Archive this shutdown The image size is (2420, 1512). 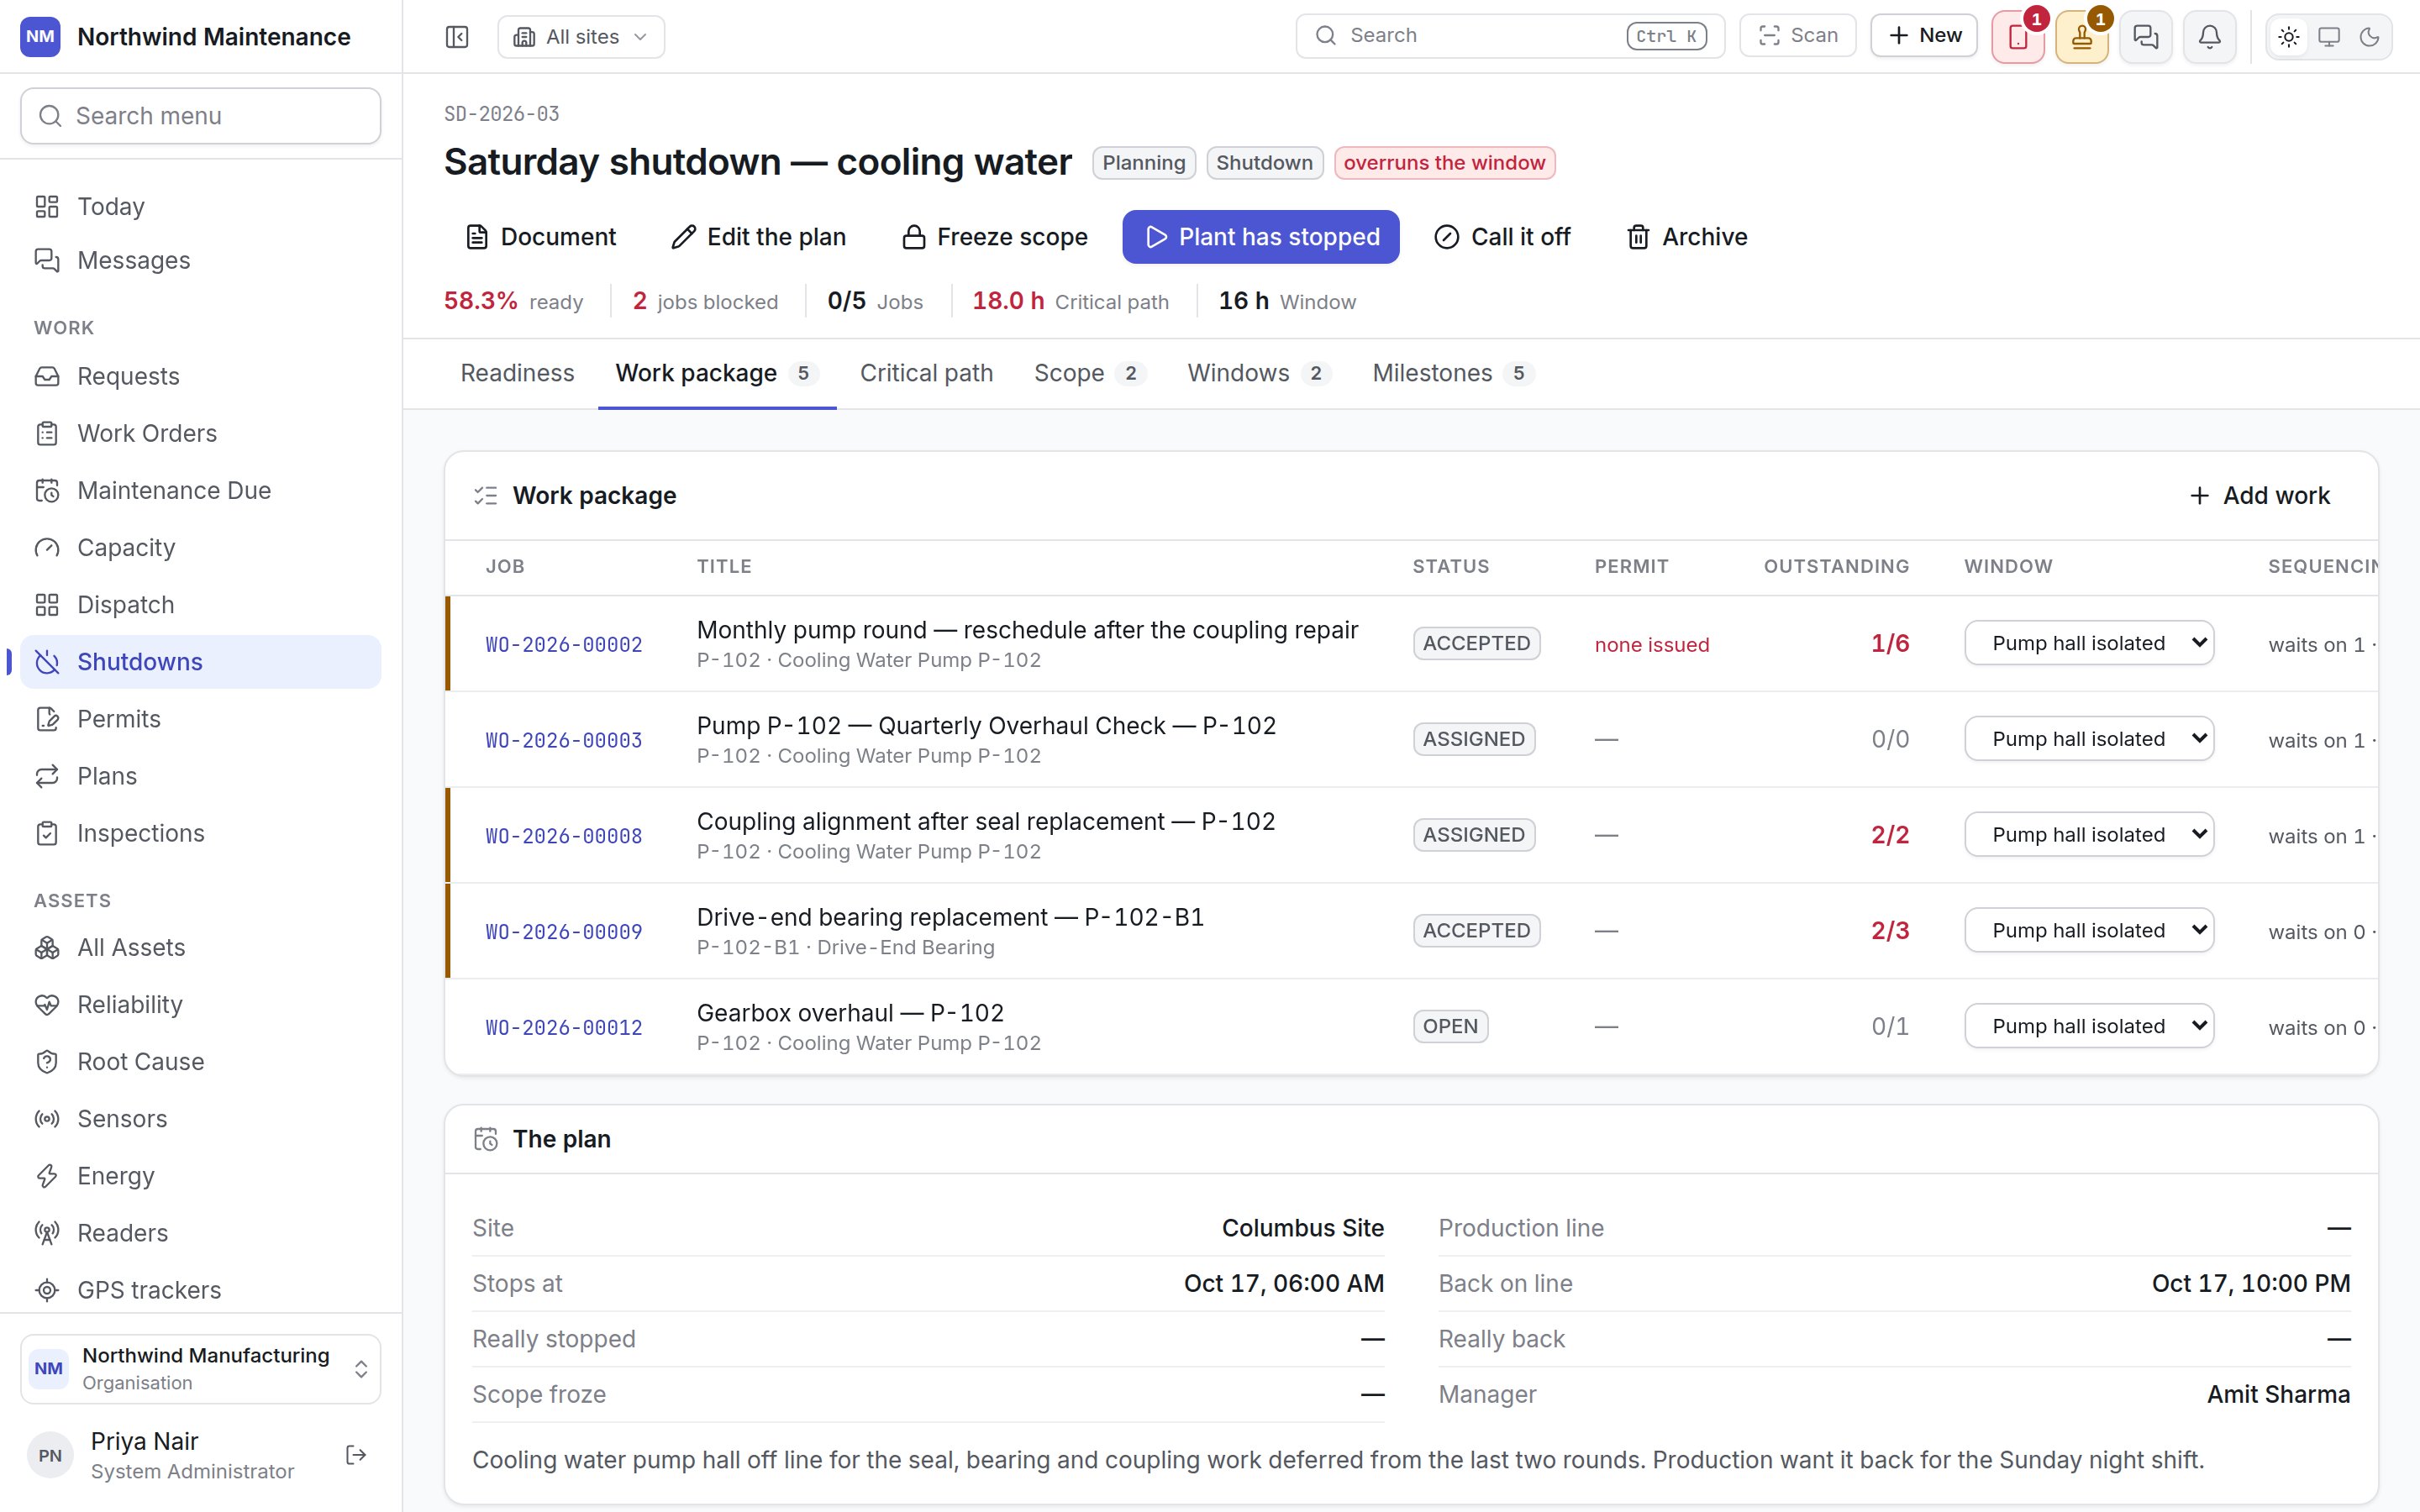tap(1687, 237)
